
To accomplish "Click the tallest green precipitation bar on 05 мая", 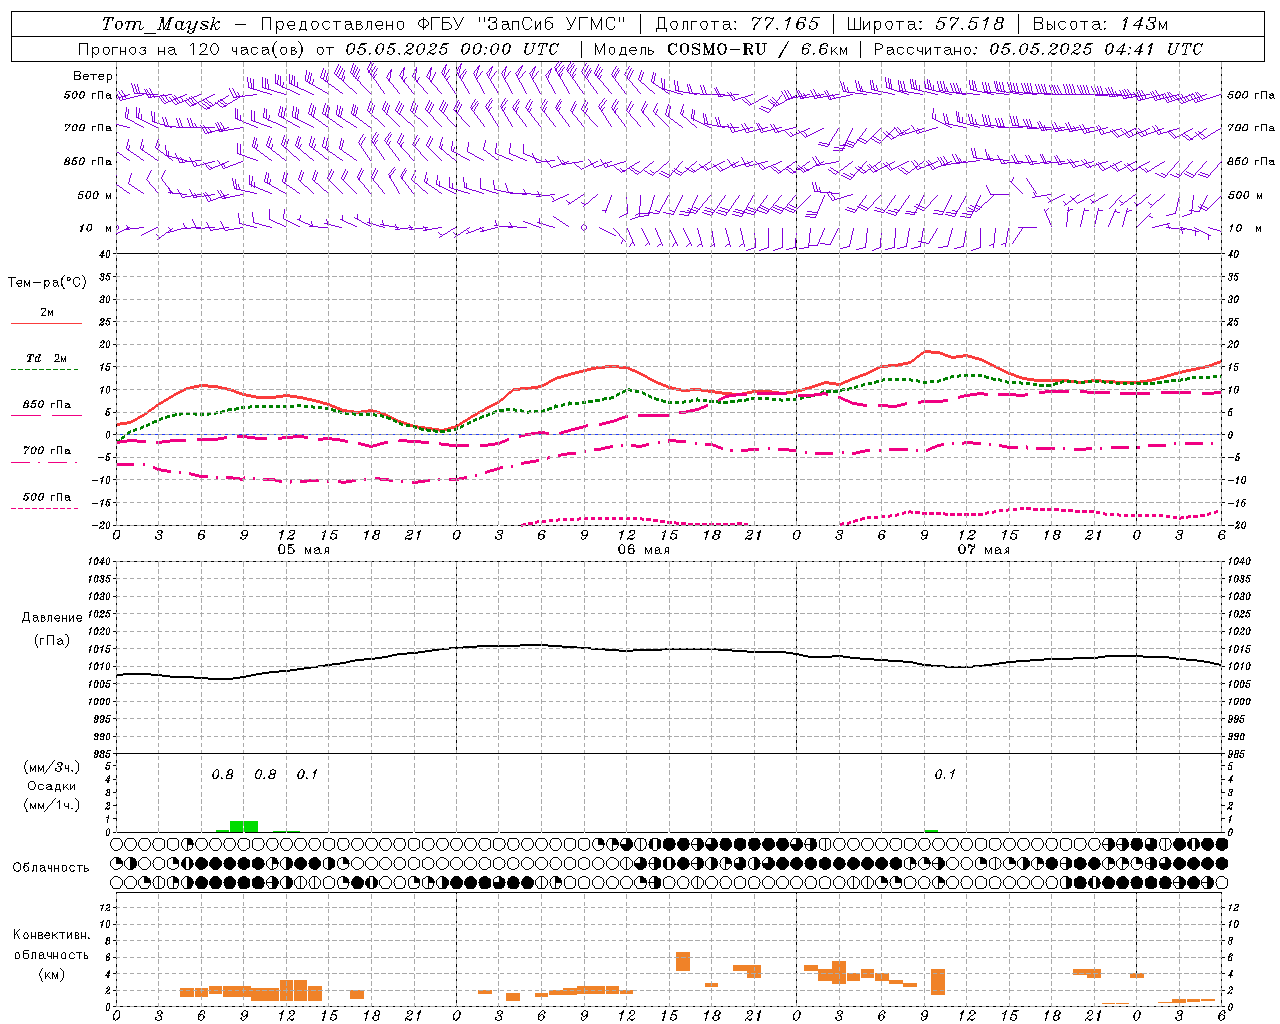I will tap(244, 826).
